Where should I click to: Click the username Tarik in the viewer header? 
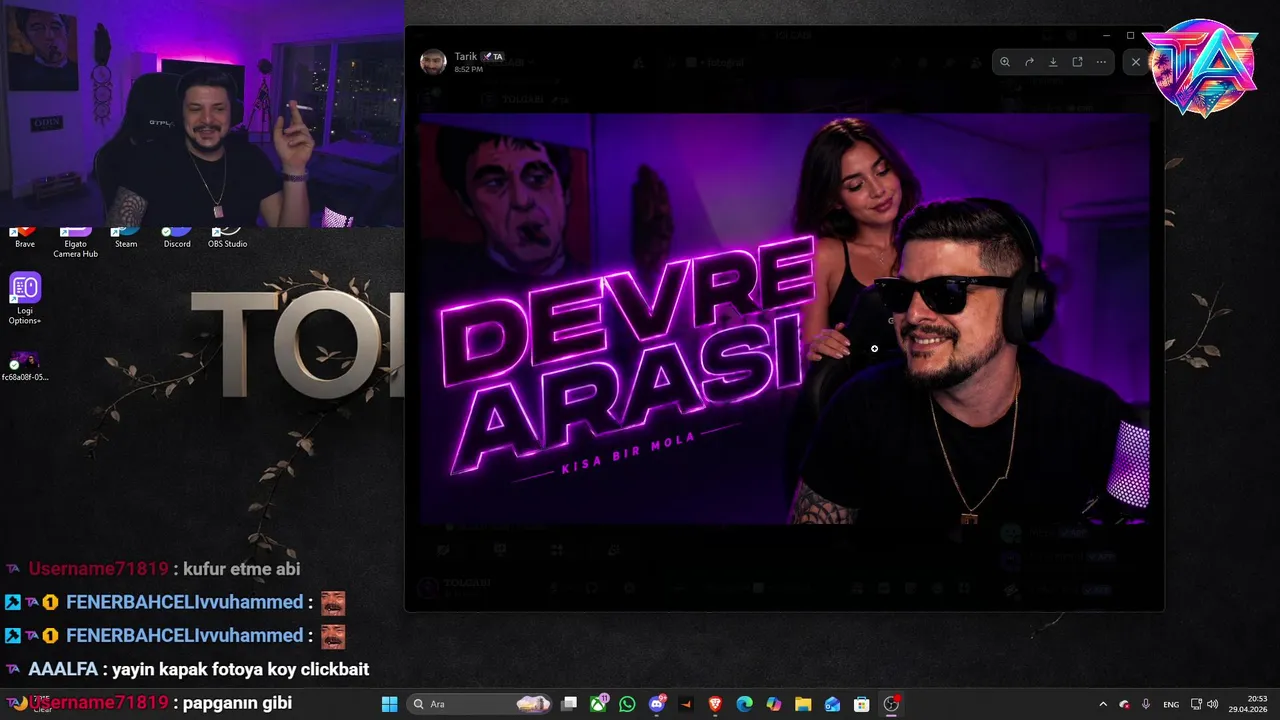point(466,57)
